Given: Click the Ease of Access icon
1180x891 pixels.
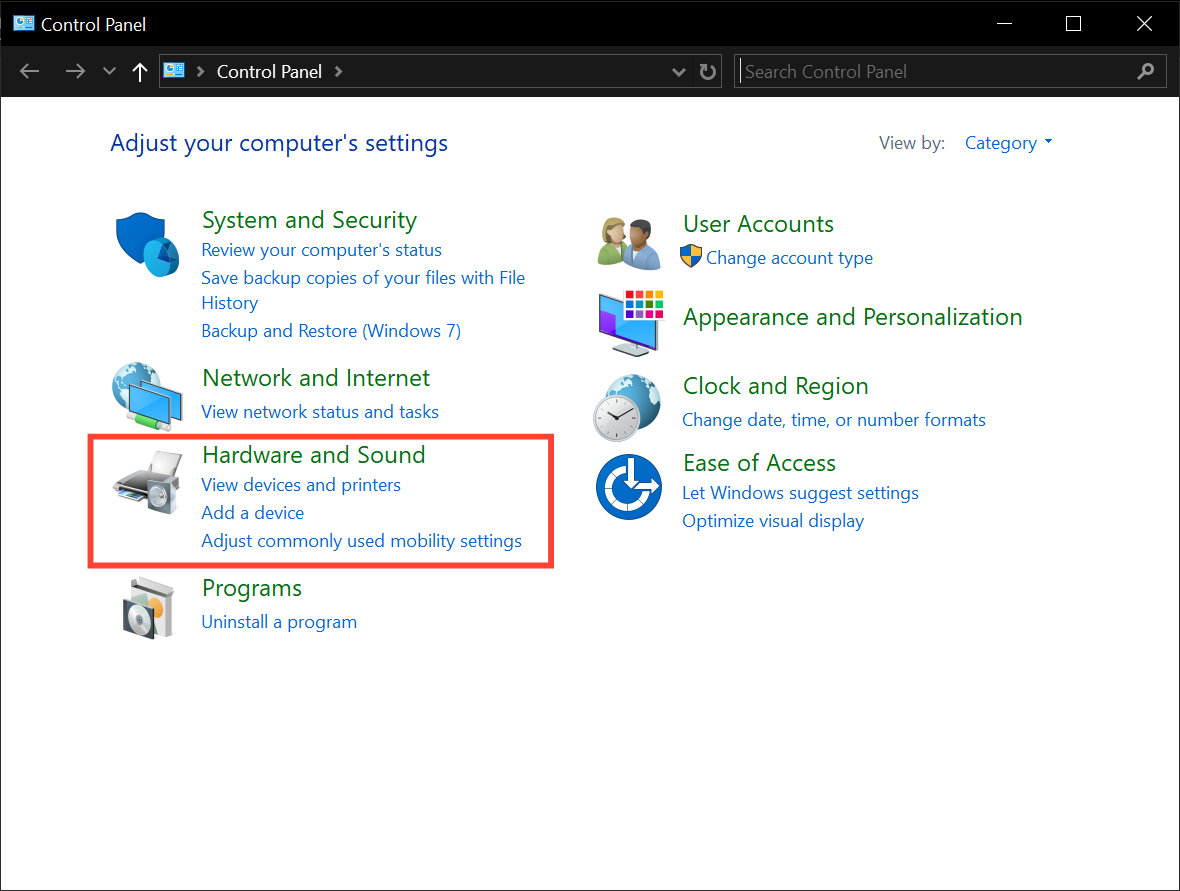Looking at the screenshot, I should (628, 487).
